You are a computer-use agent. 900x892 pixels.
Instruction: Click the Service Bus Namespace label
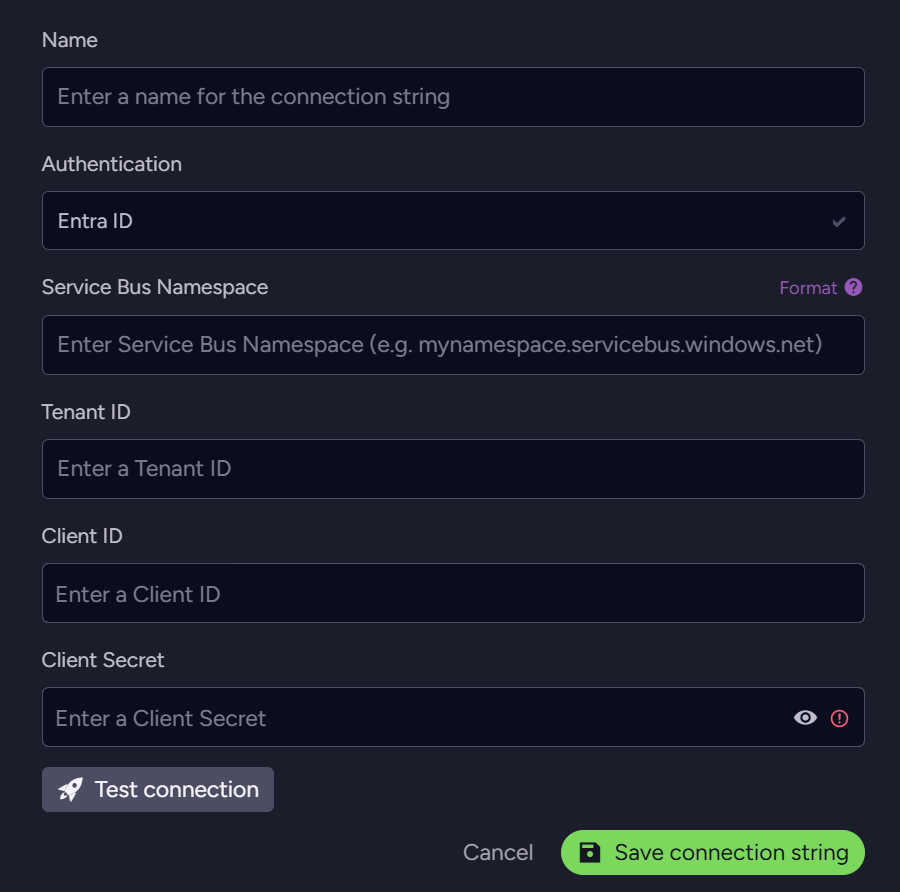tap(155, 287)
